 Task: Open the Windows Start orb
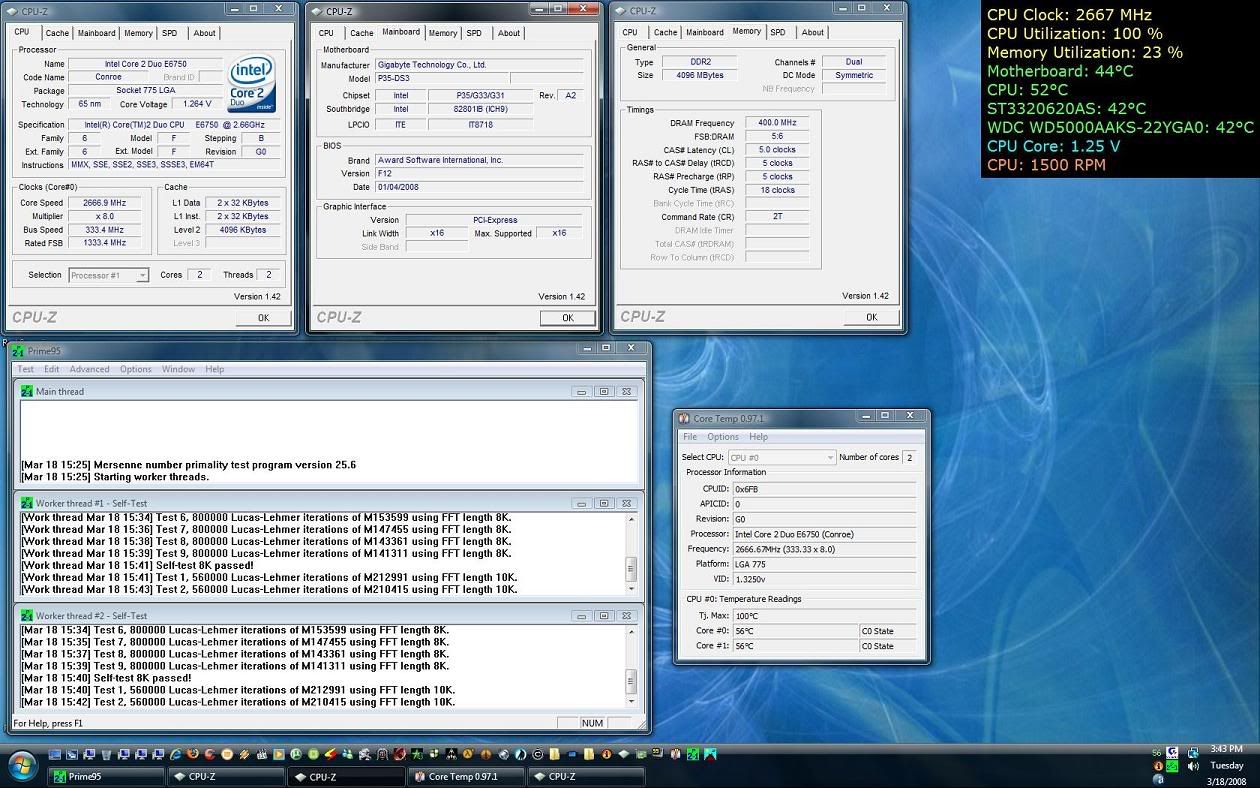[22, 766]
